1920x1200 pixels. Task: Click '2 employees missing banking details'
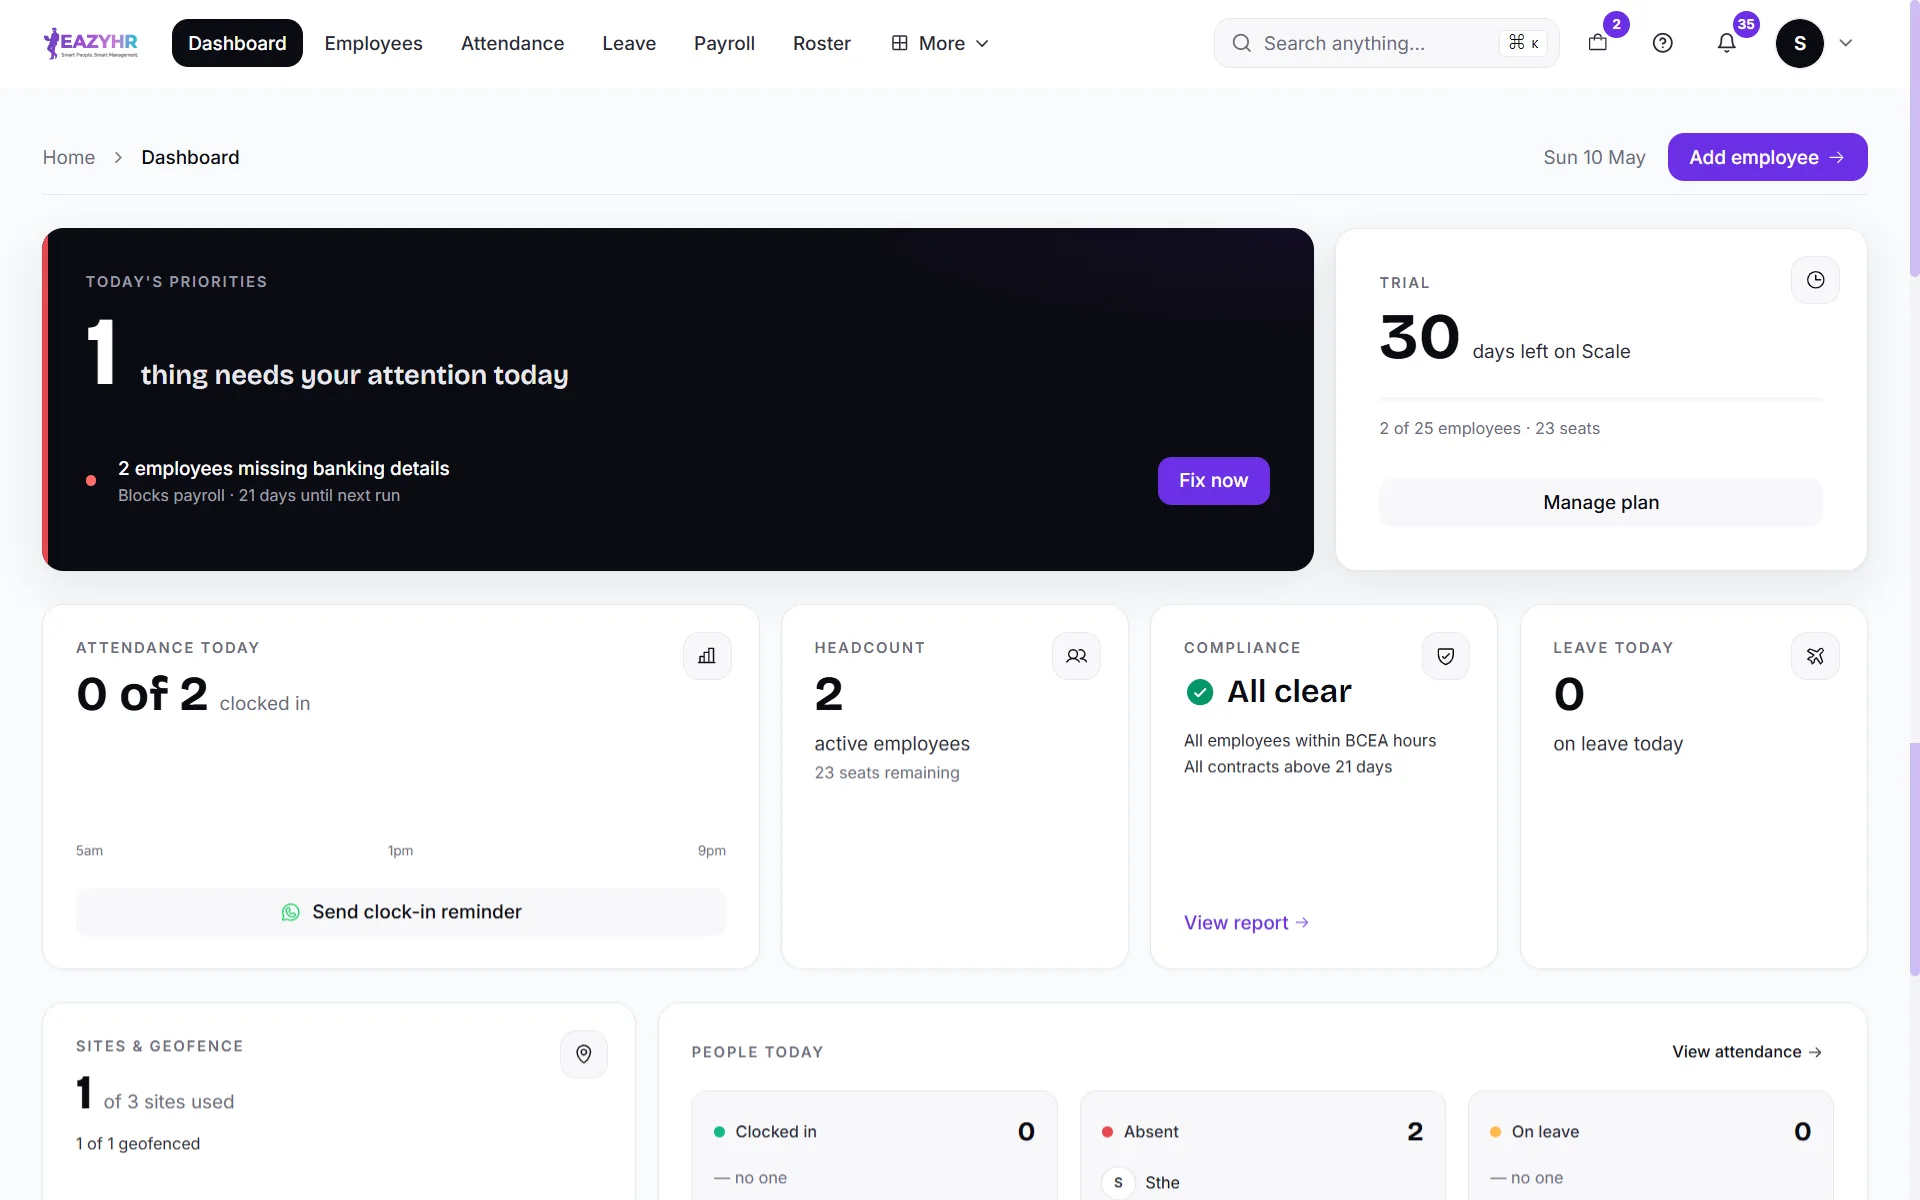click(283, 468)
